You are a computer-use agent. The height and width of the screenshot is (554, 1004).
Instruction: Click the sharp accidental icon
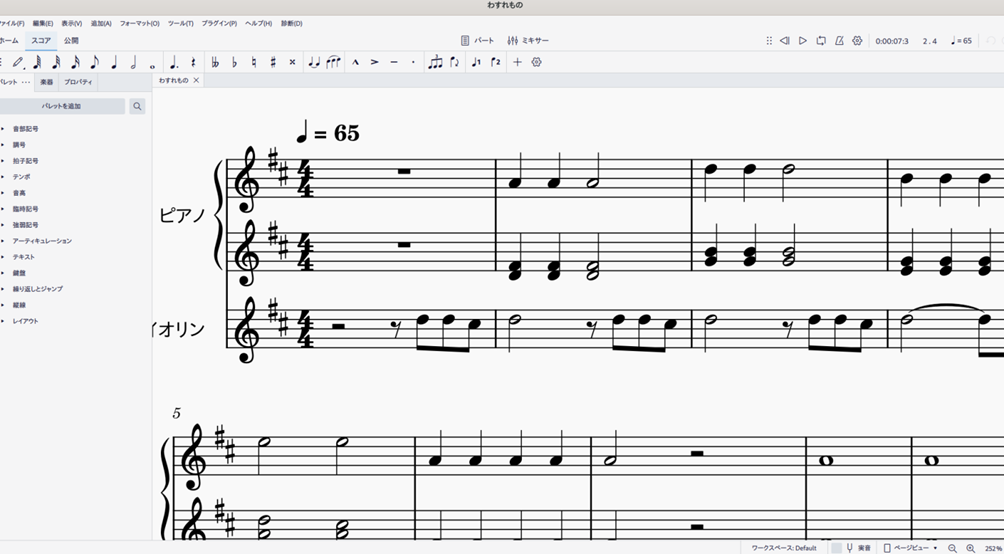click(x=273, y=62)
